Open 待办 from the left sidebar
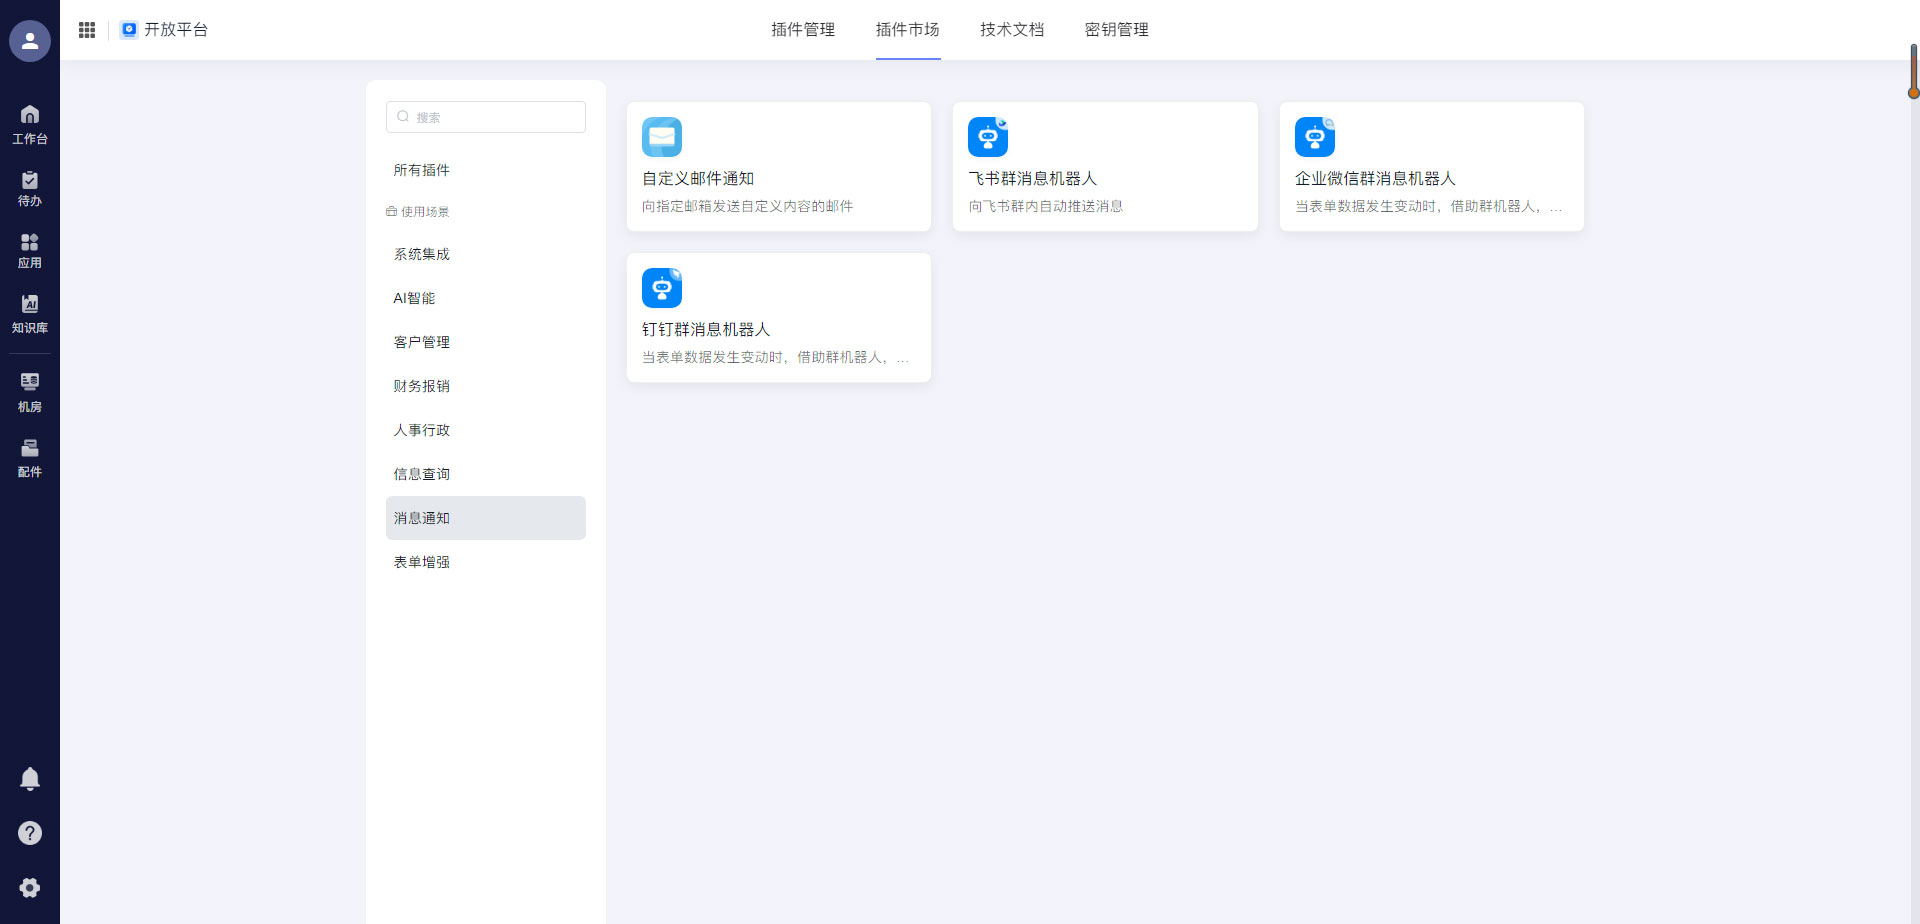The width and height of the screenshot is (1920, 924). (30, 188)
